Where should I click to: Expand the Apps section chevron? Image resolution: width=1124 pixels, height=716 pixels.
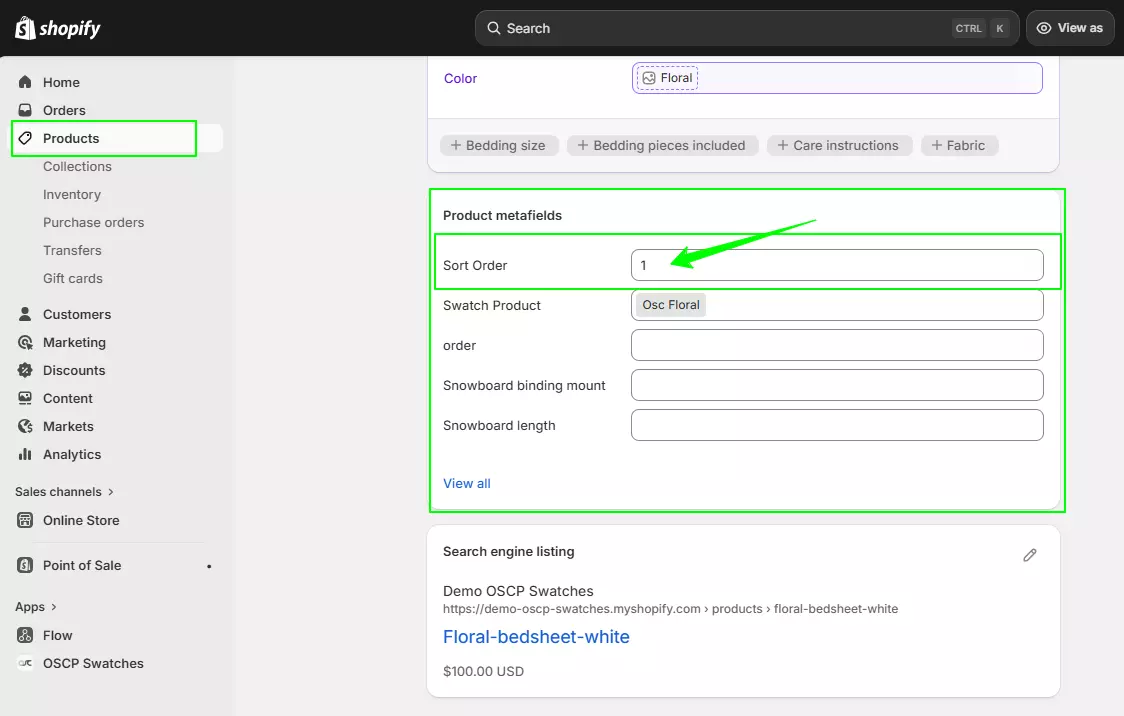tap(54, 607)
